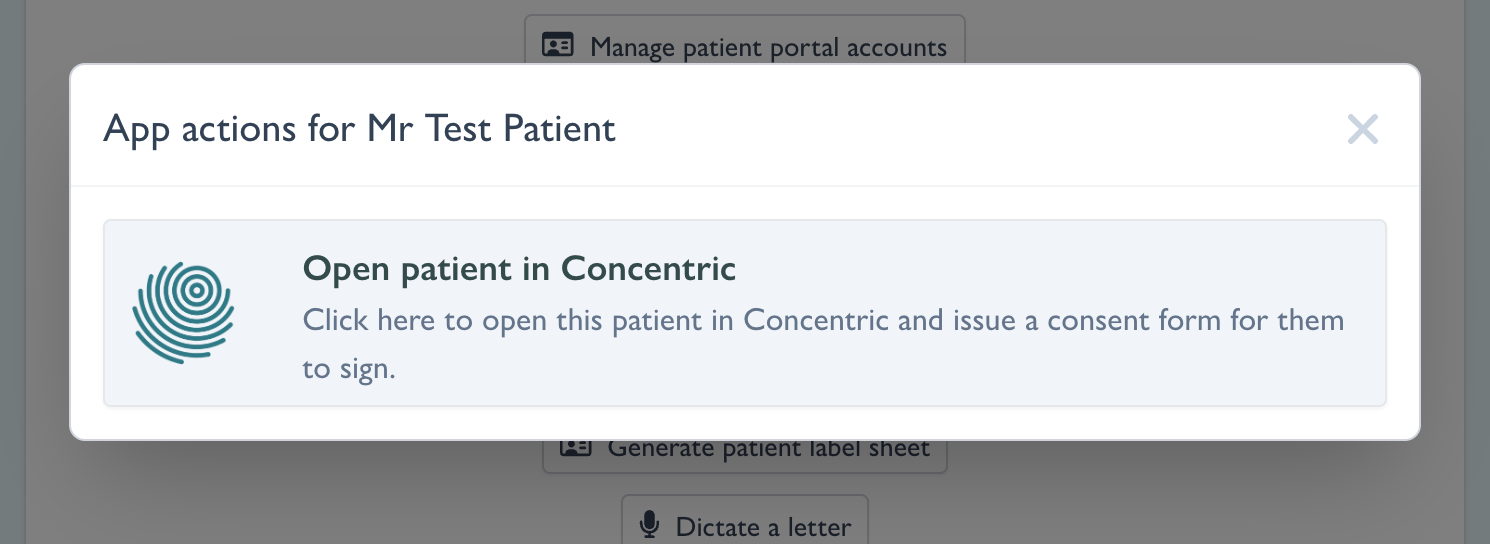This screenshot has height=544, width=1490.
Task: Click the word 'Concentric' in the card heading
Action: (648, 269)
